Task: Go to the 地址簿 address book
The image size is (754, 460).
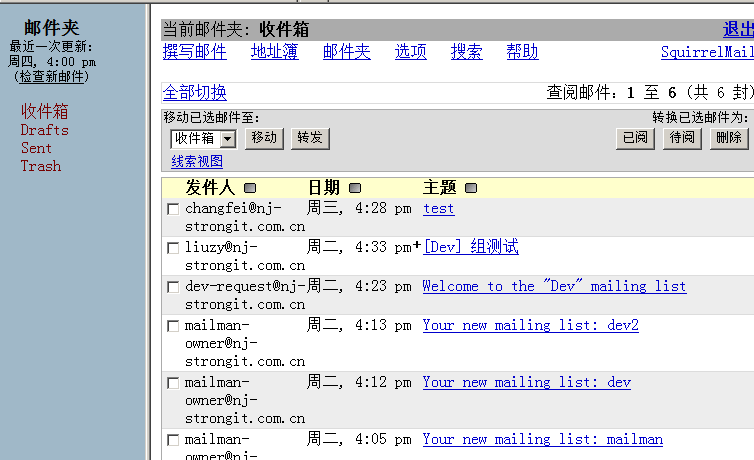Action: [274, 52]
